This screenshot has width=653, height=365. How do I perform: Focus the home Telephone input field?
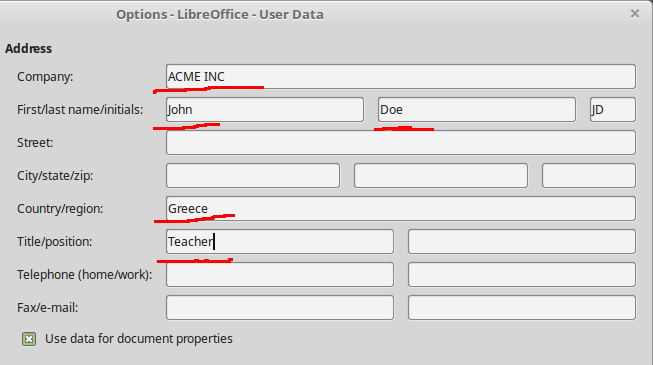click(x=280, y=274)
